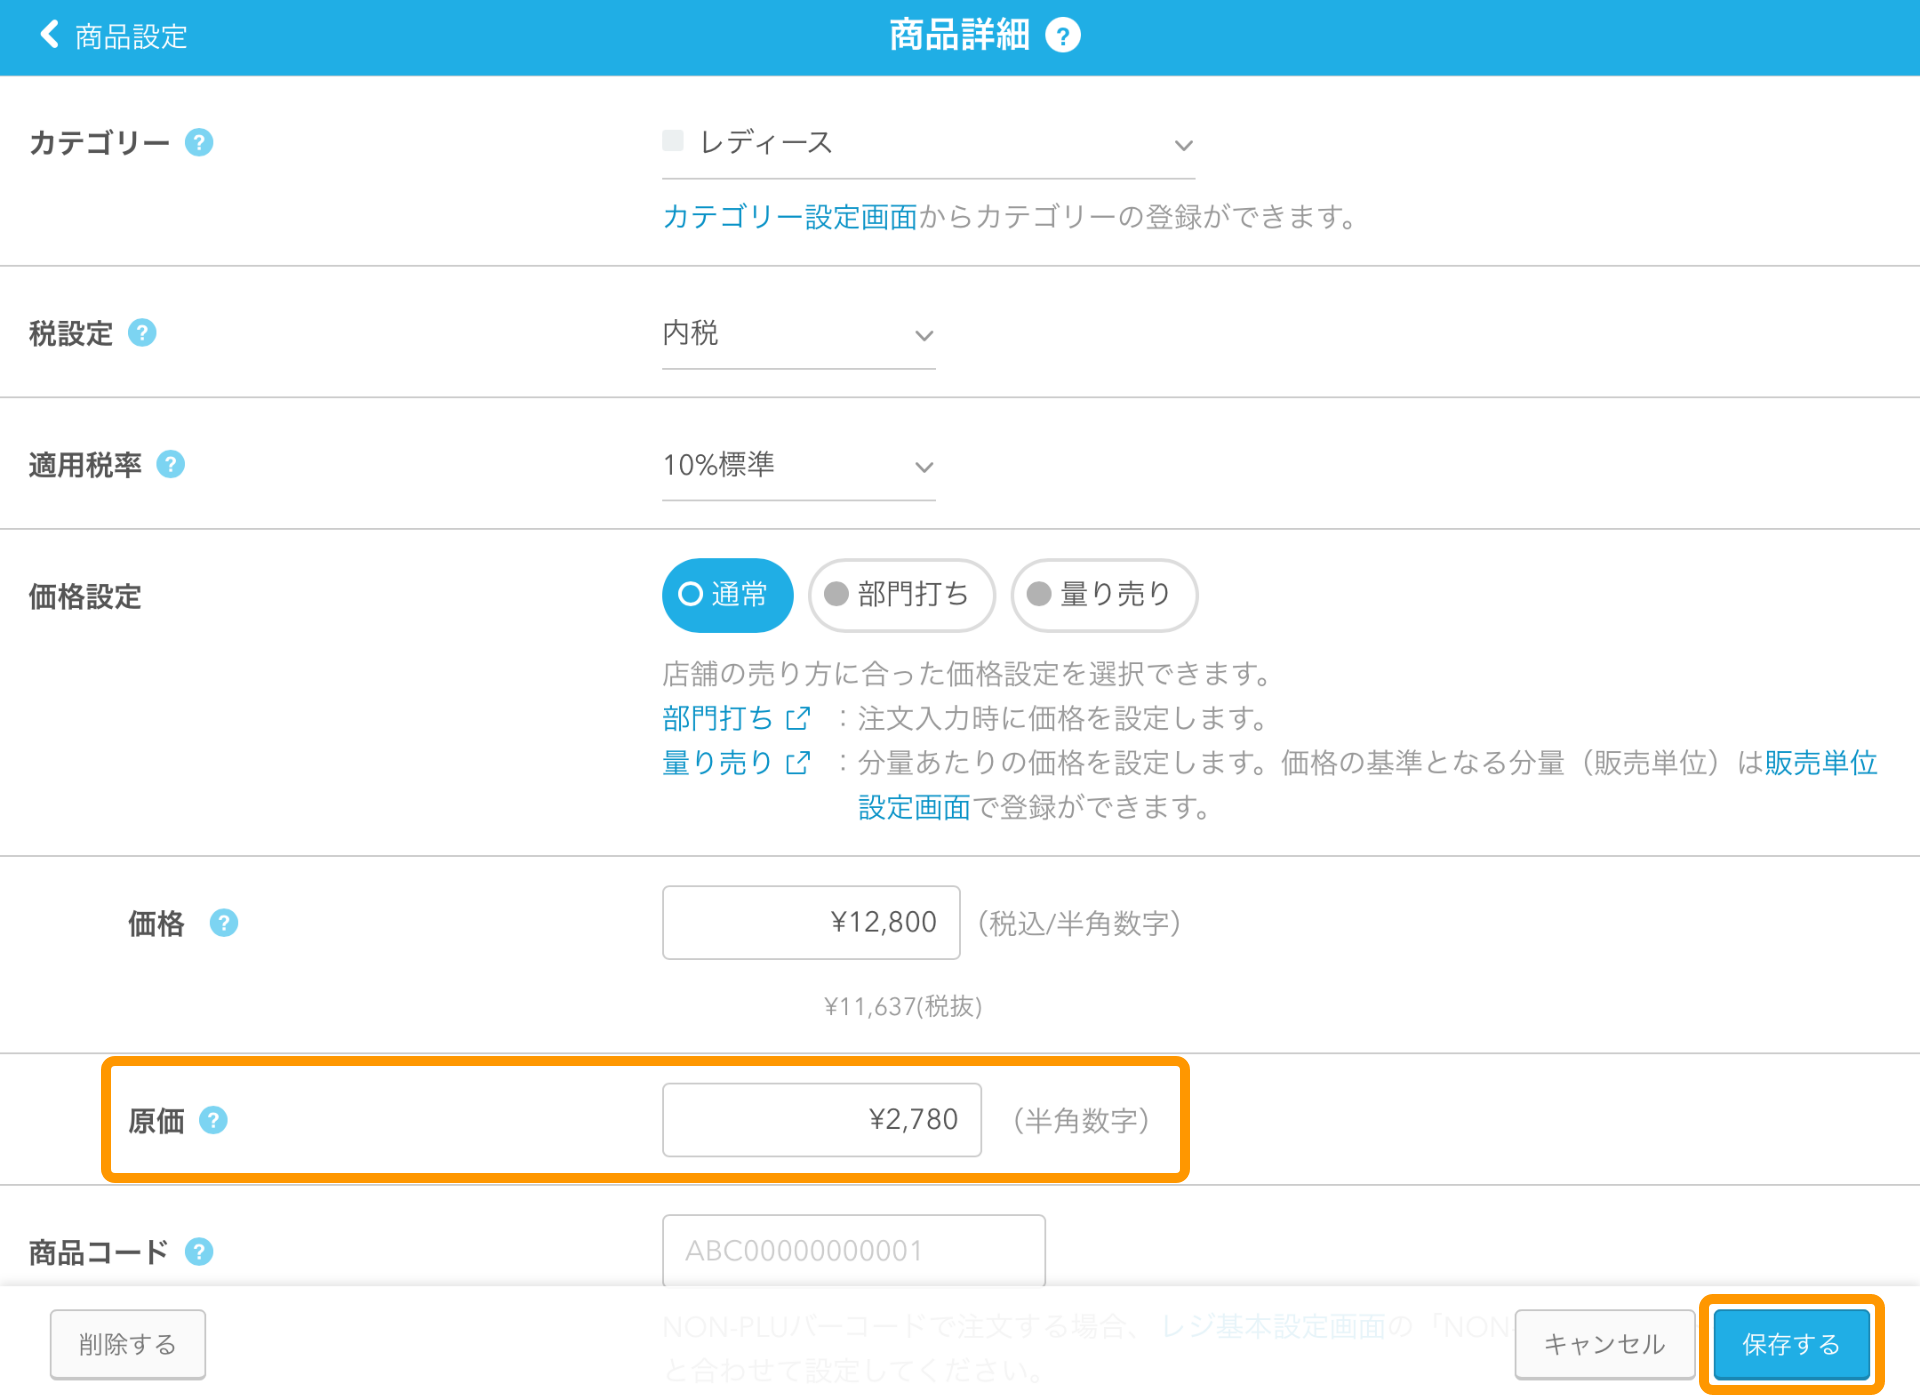Screen dimensions: 1920x1400
Task: Open help icon beside 原価 label
Action: coord(213,1121)
